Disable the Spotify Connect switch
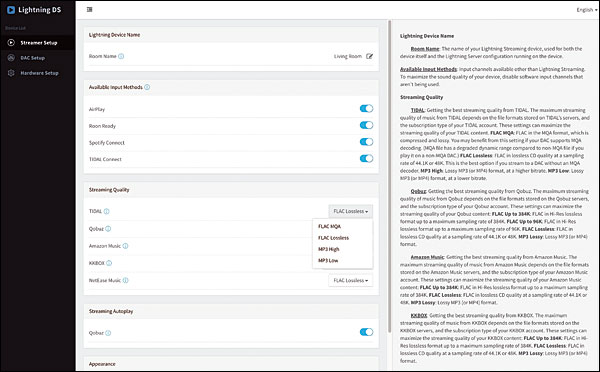Screen dimensions: 600x372 click(366, 142)
